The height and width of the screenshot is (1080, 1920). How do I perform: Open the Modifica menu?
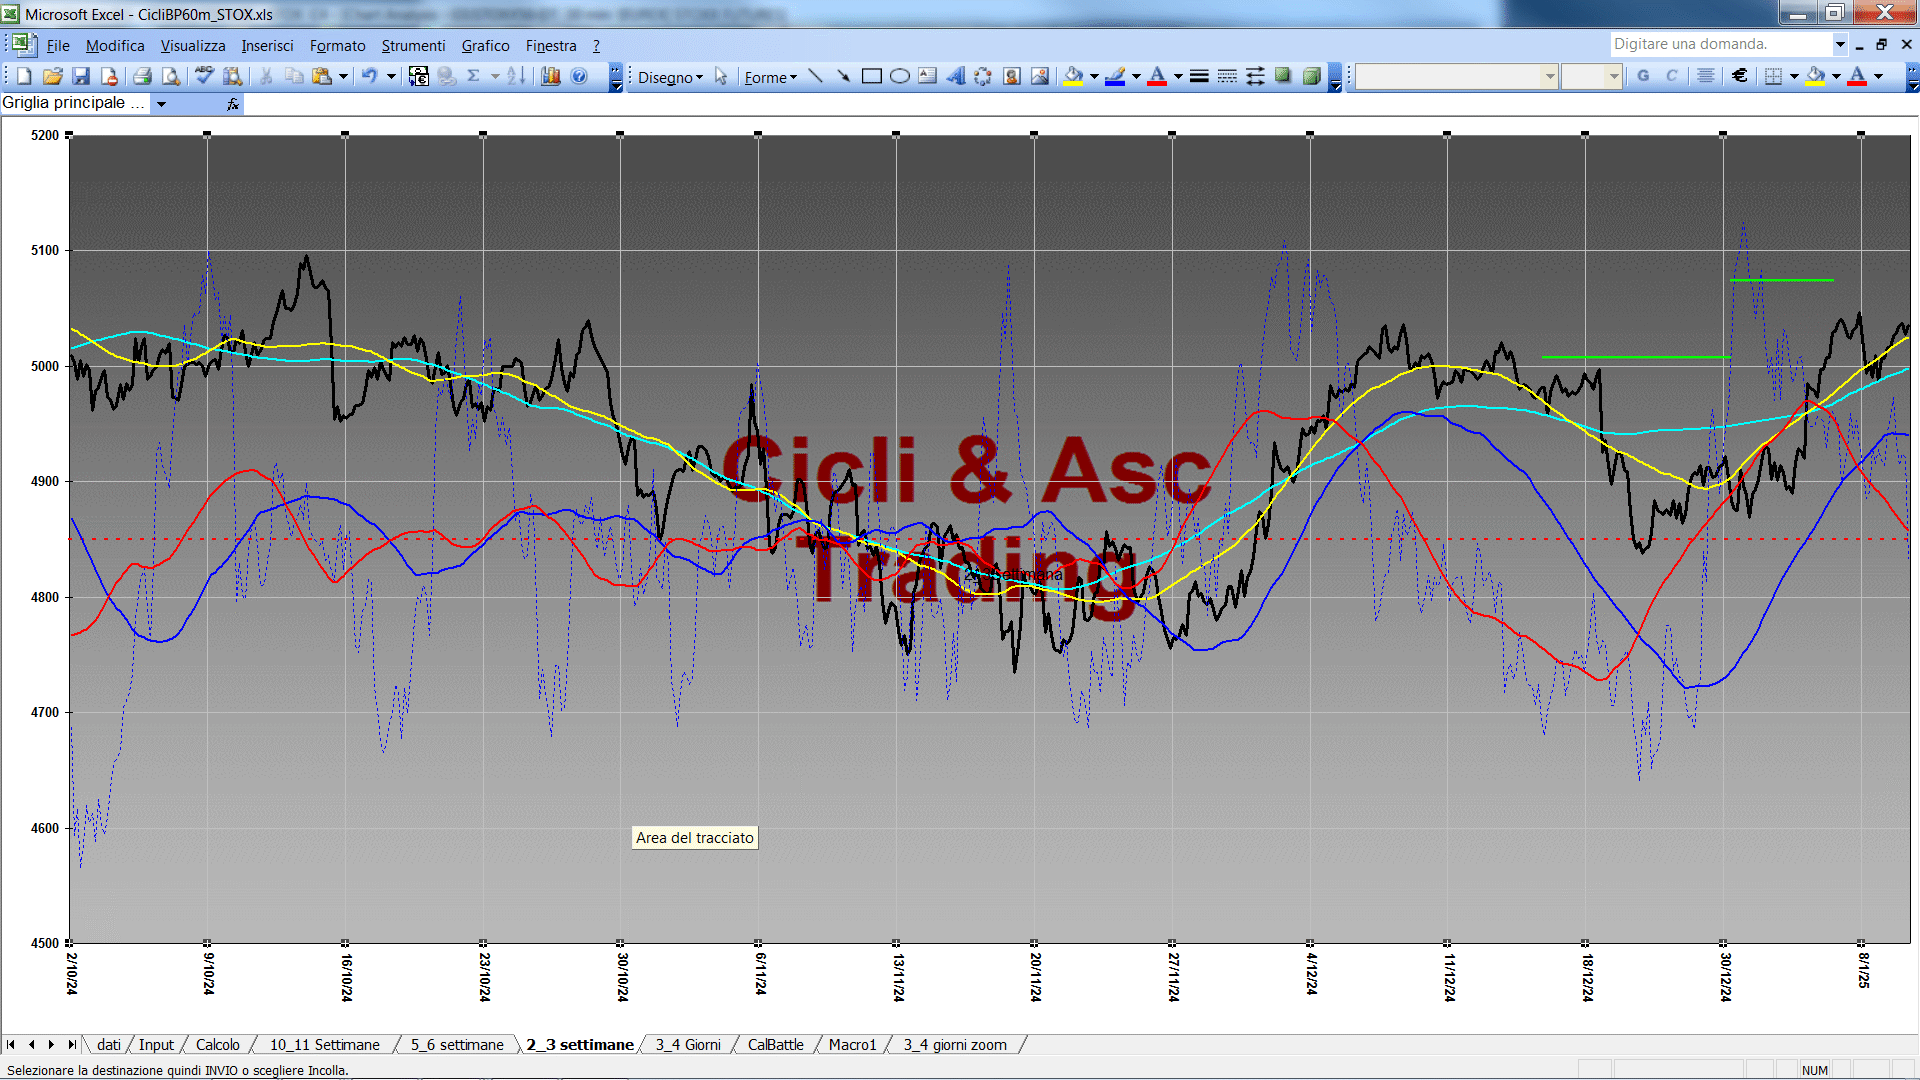coord(115,45)
